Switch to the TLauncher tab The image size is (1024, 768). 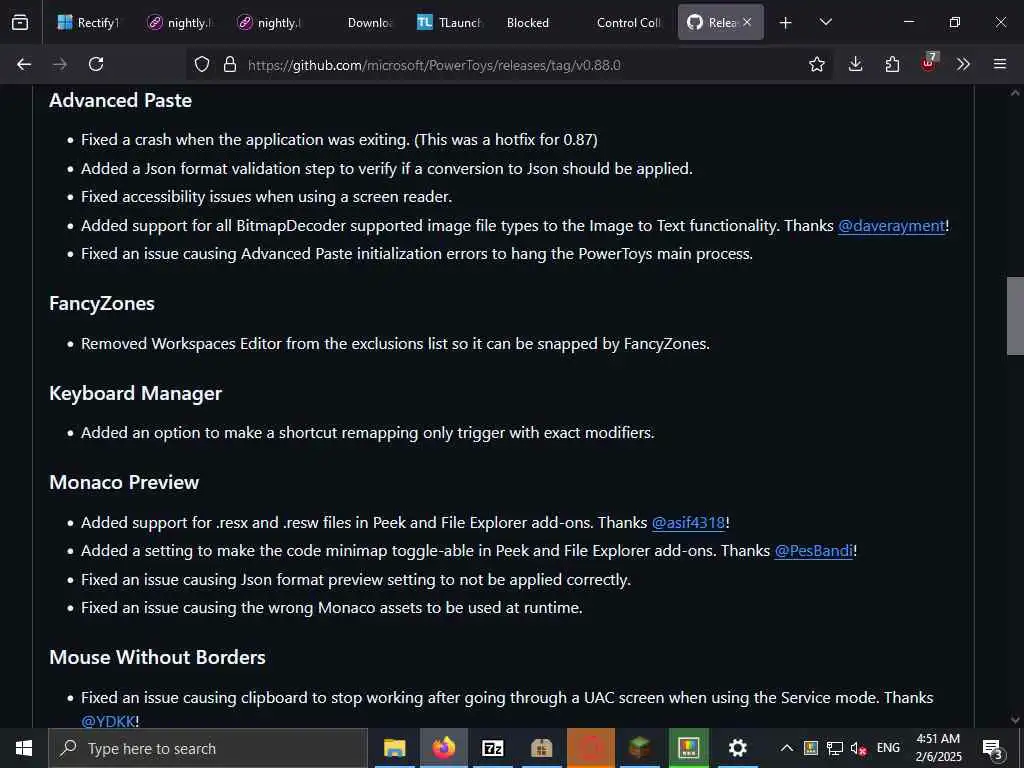pyautogui.click(x=449, y=22)
